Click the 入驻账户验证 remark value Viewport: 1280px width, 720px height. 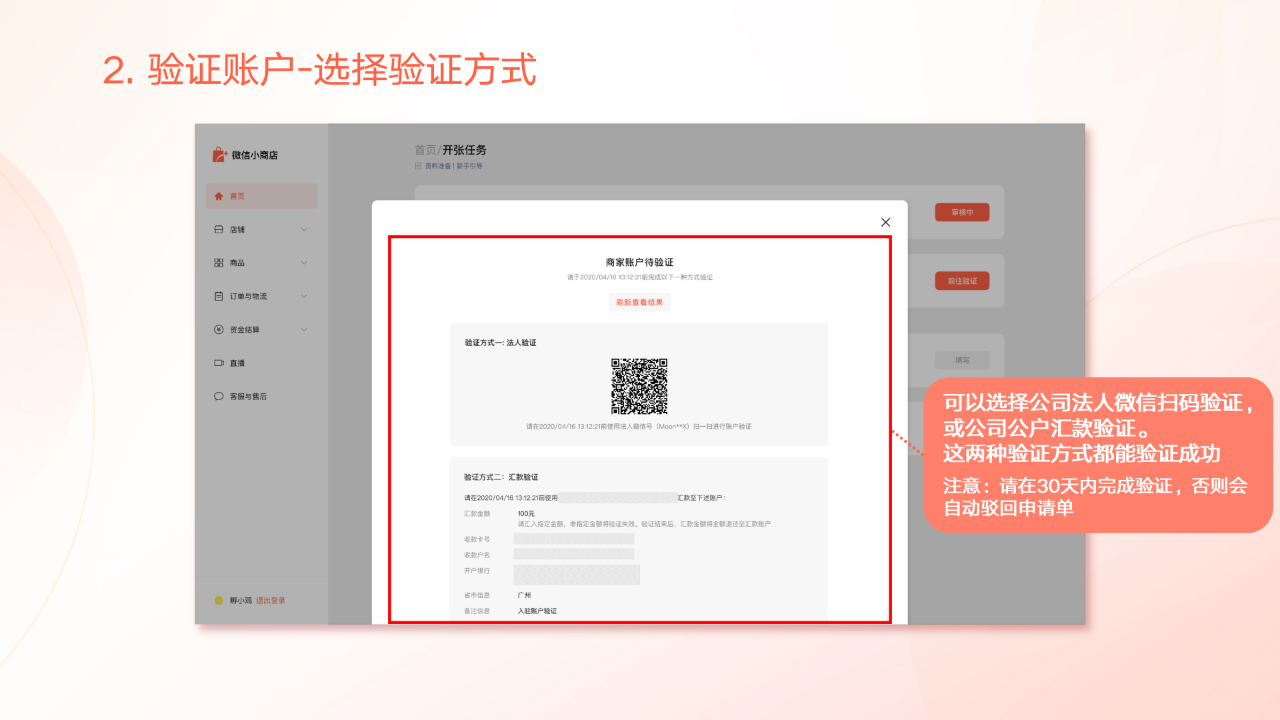[537, 610]
